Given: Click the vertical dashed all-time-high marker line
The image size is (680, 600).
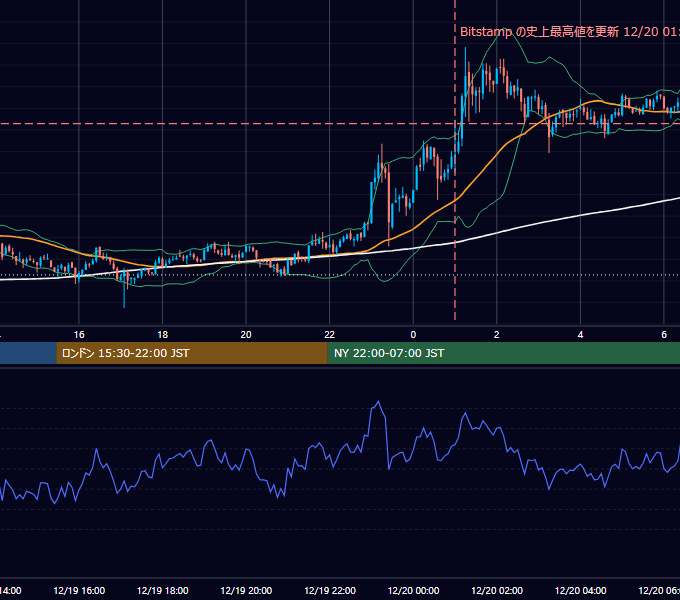Looking at the screenshot, I should point(455,160).
